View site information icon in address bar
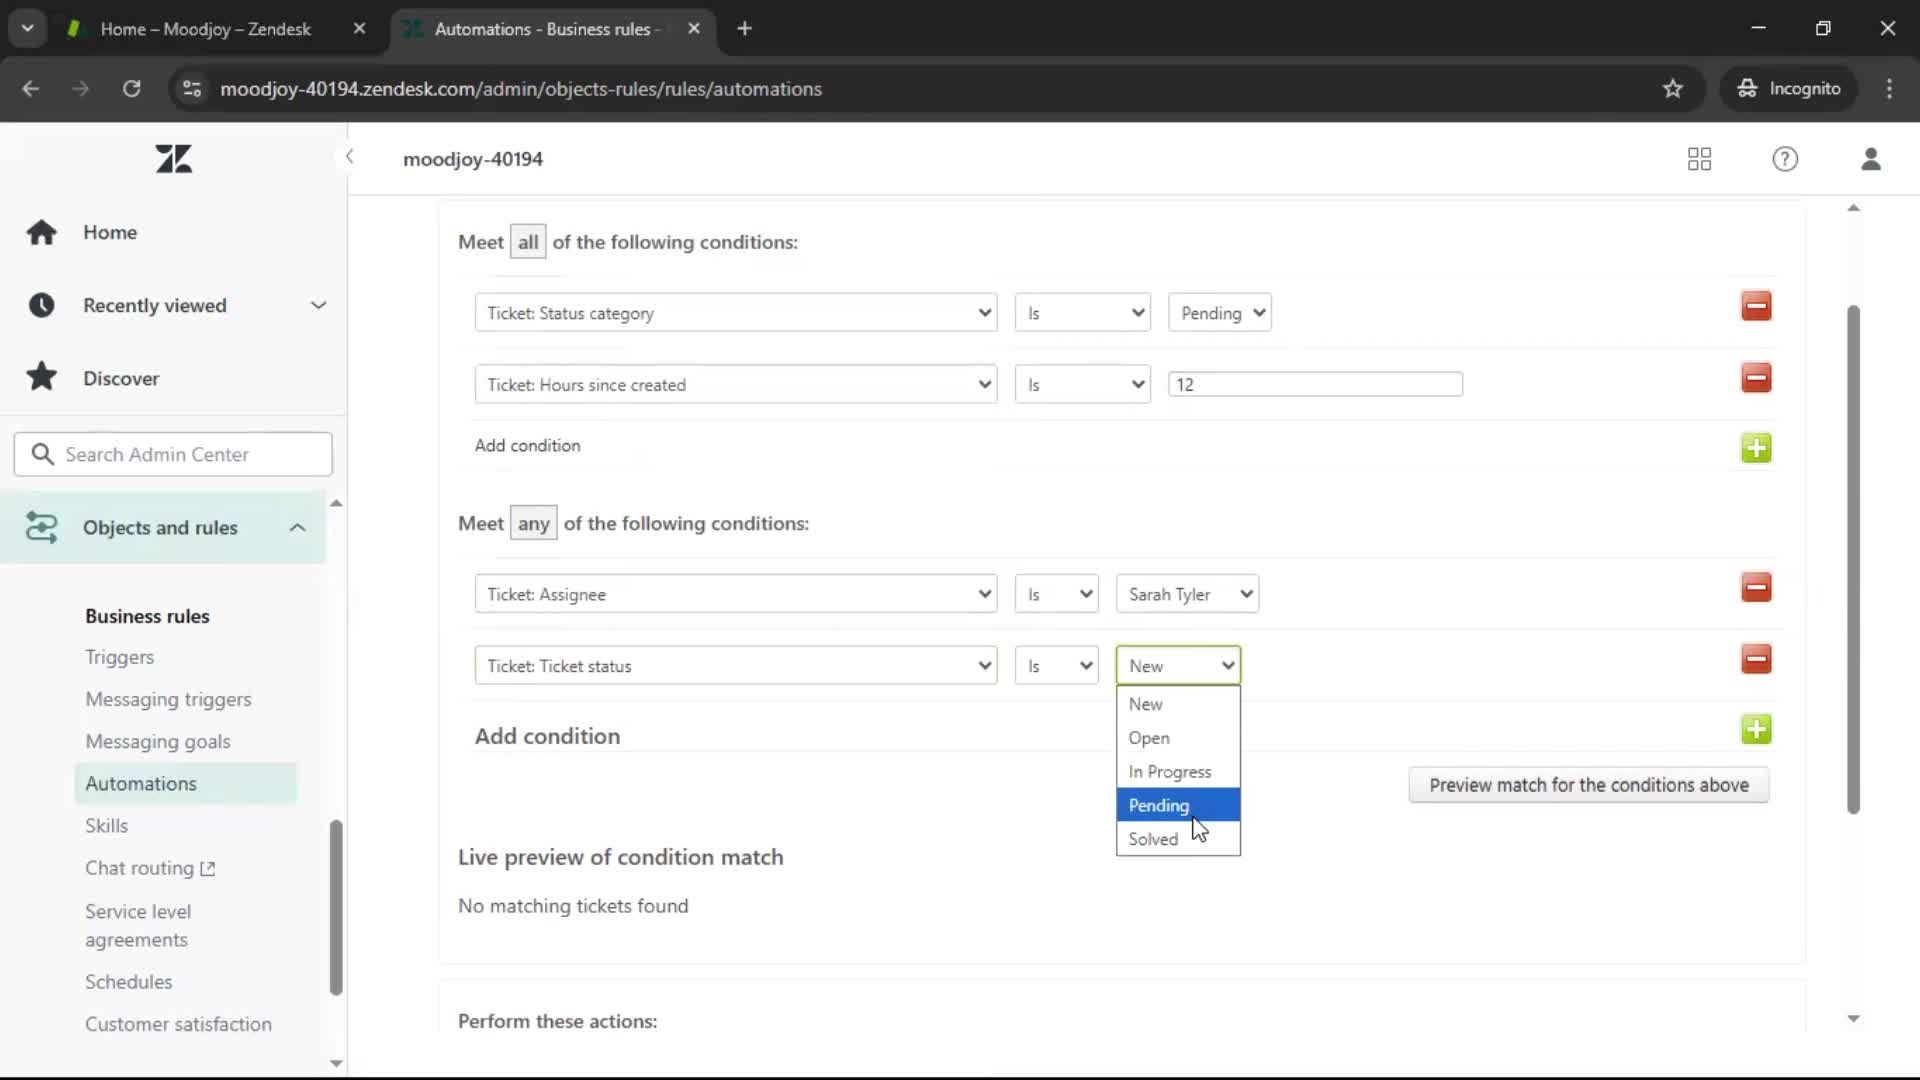The width and height of the screenshot is (1920, 1080). (192, 88)
